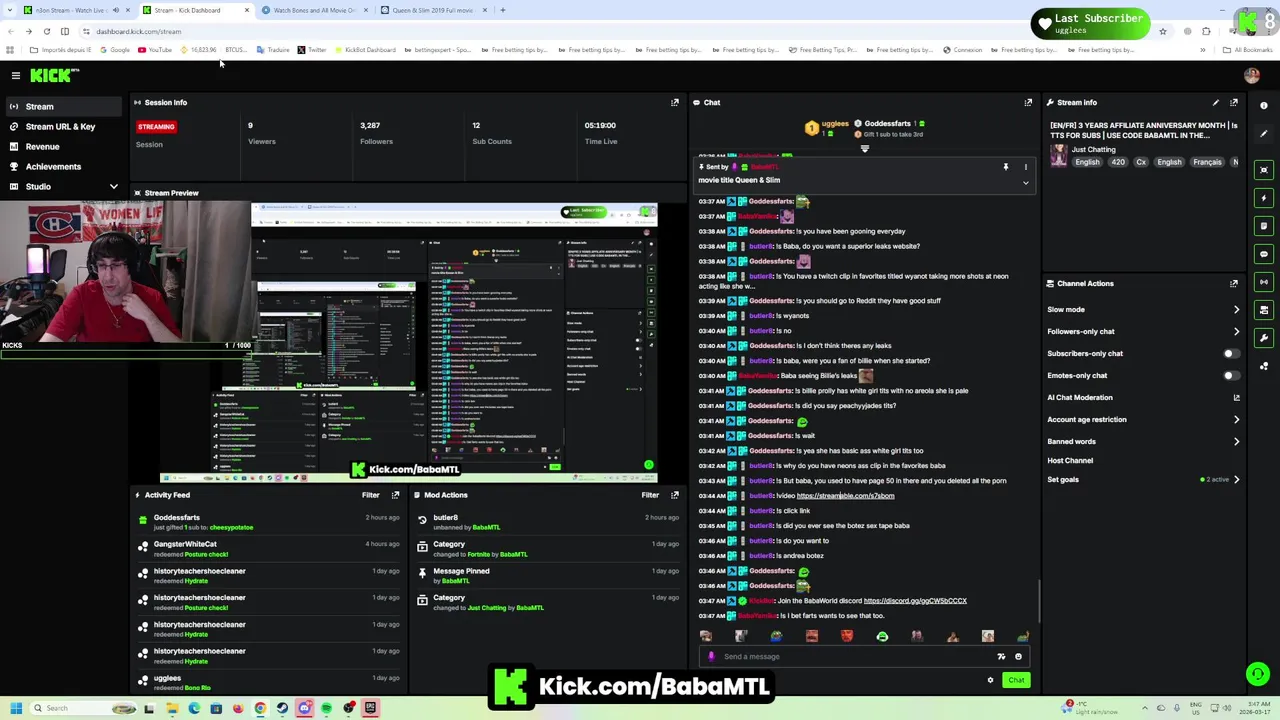The height and width of the screenshot is (720, 1280).
Task: Toggle the stream preview sidebar icon
Action: click(1264, 170)
